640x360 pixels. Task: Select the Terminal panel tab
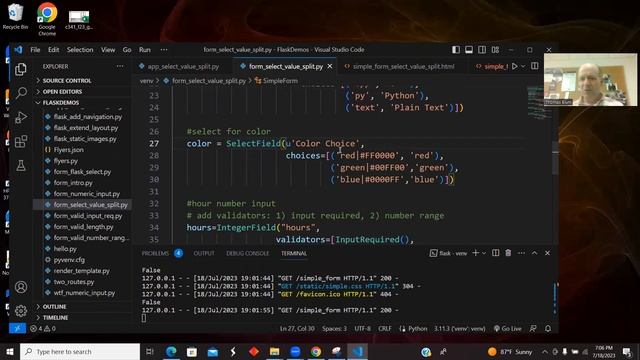(x=294, y=253)
